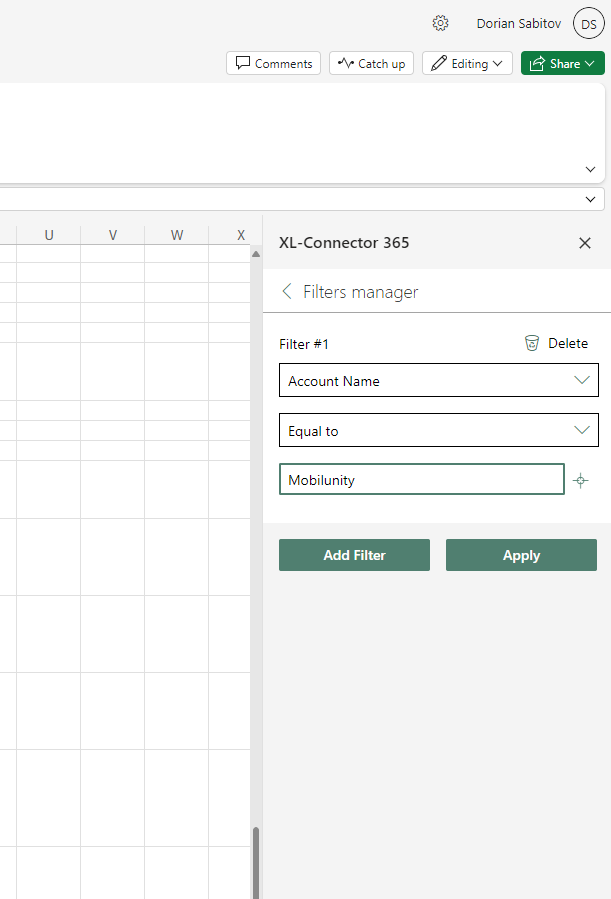Viewport: 611px width, 899px height.
Task: Collapse the ribbon with the chevron
Action: click(x=590, y=169)
